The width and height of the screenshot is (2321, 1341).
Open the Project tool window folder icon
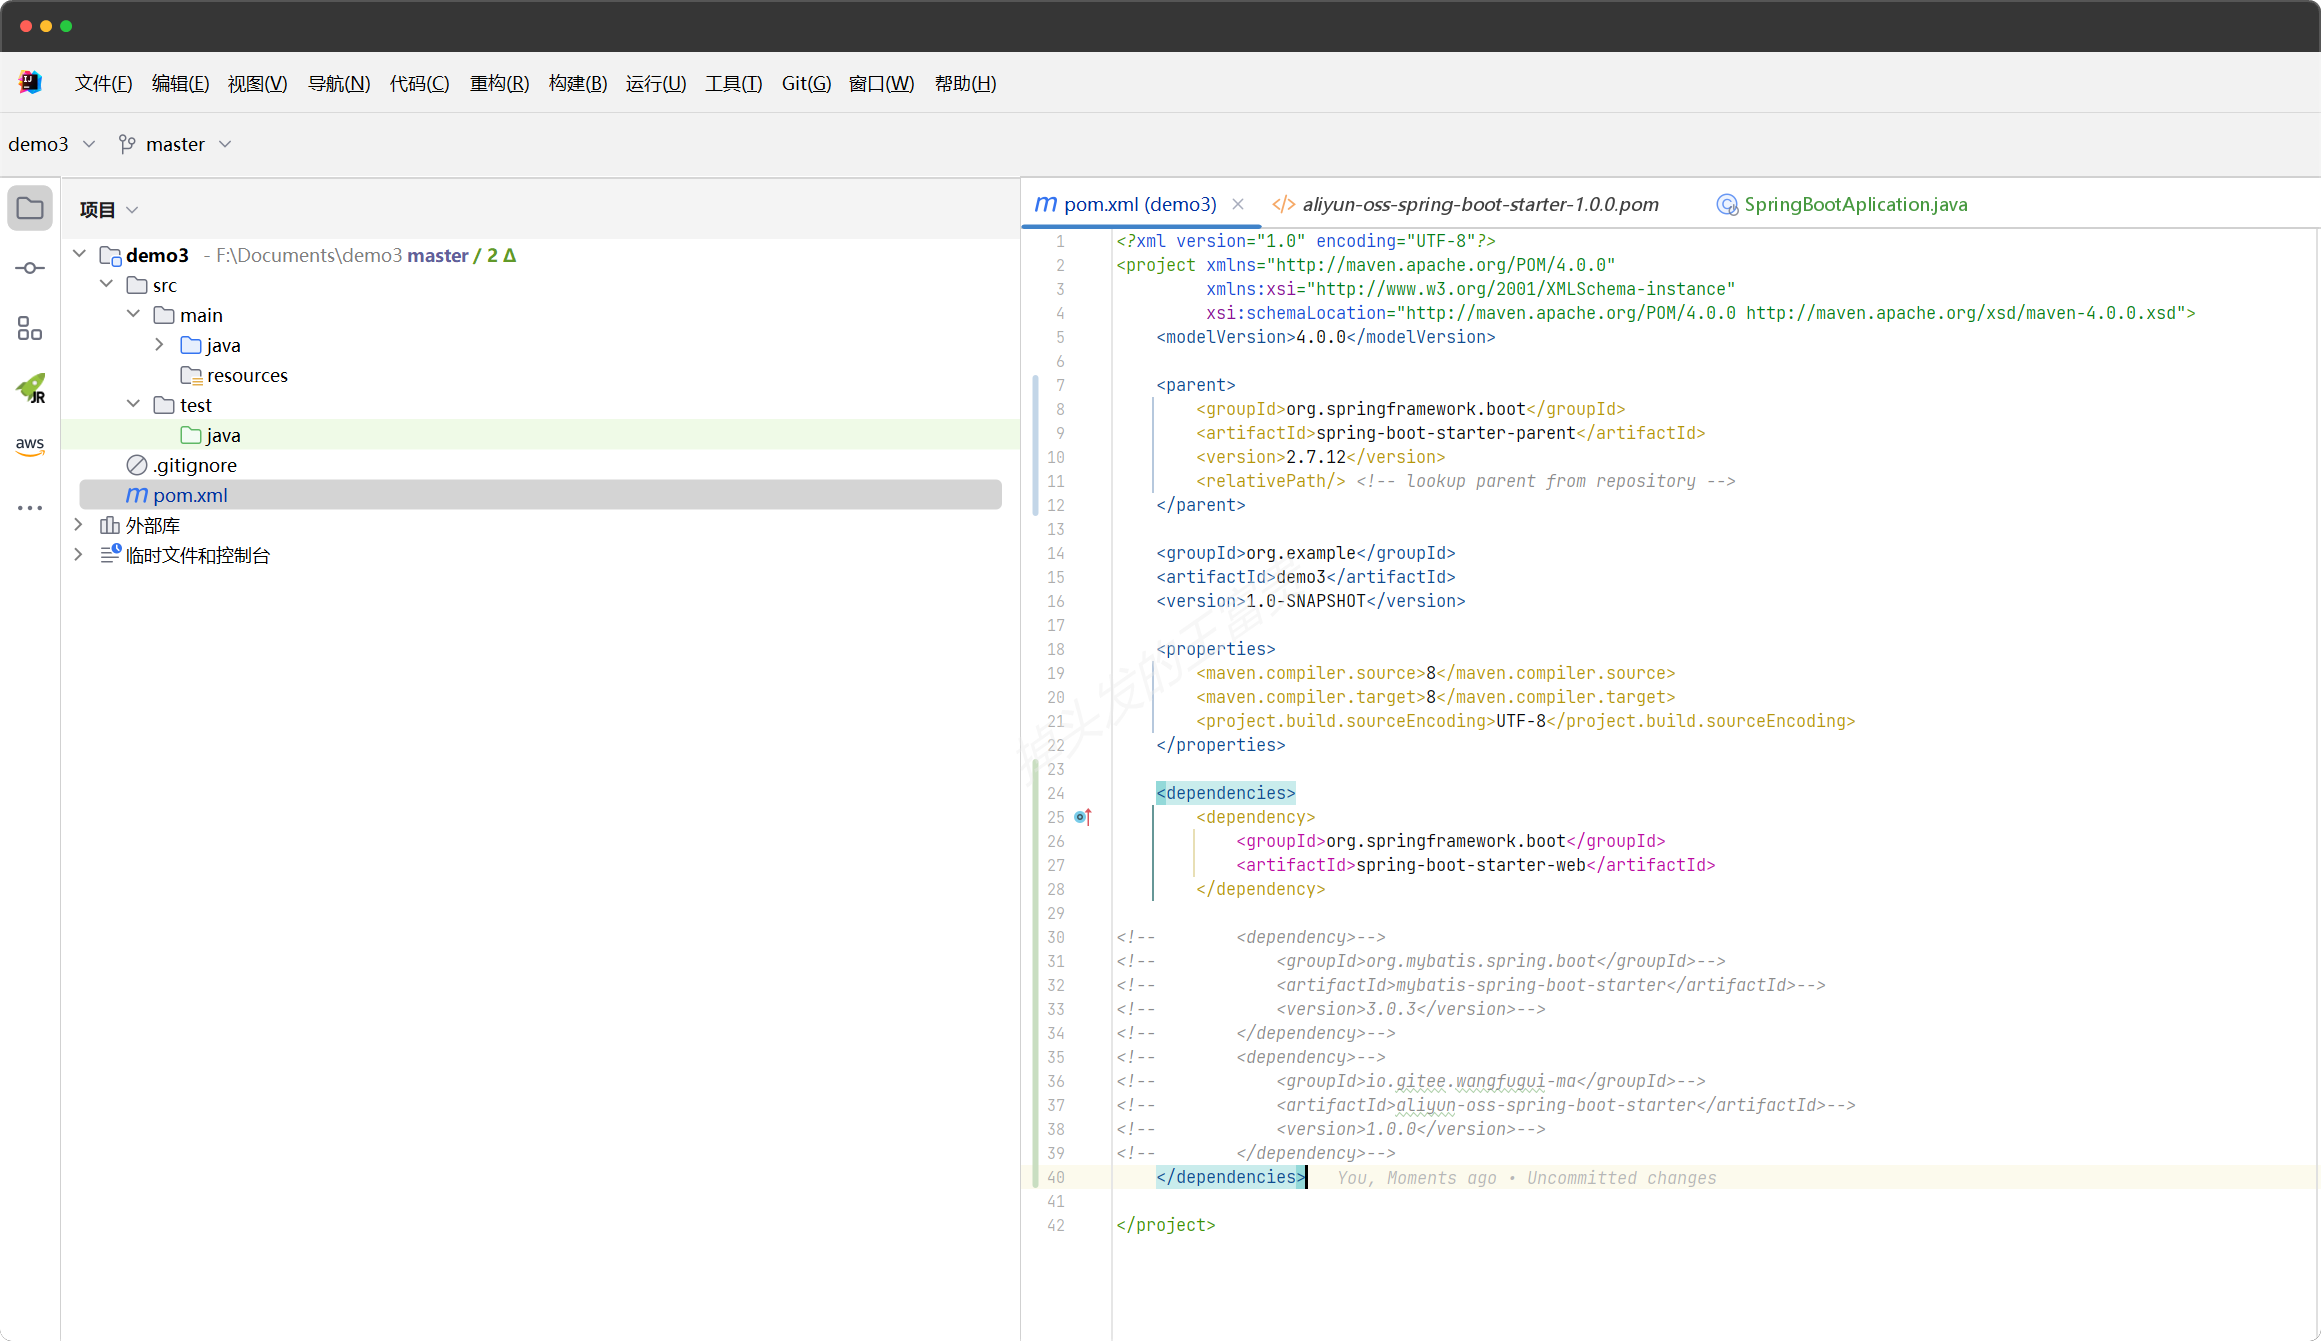point(30,208)
